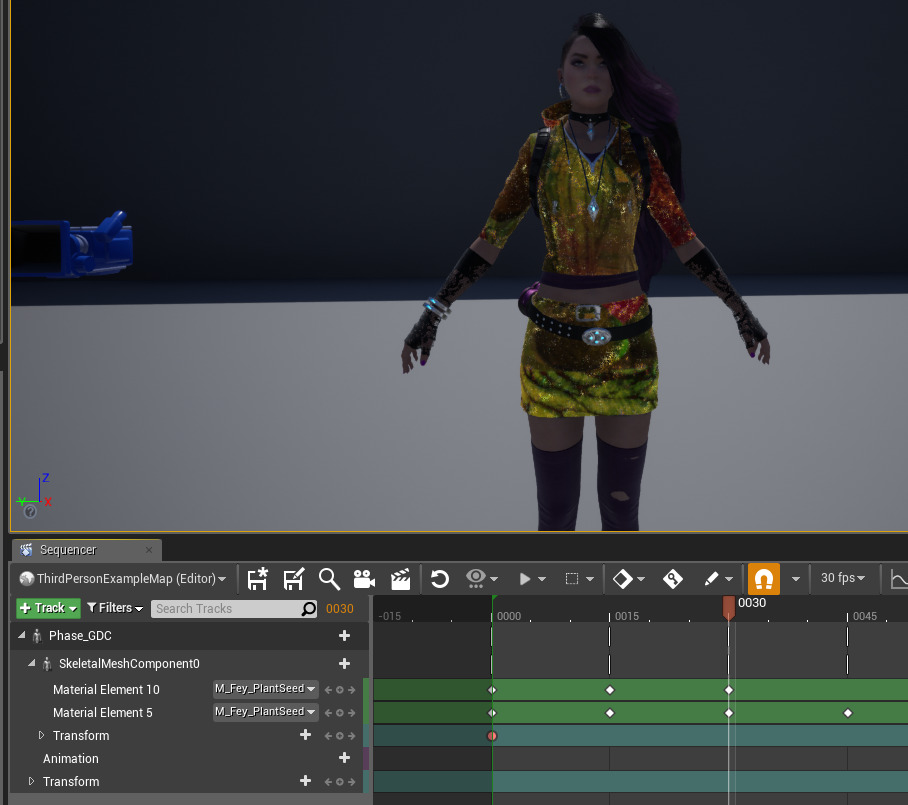Click the auto-key tag icon
Viewport: 908px width, 805px height.
pos(673,579)
